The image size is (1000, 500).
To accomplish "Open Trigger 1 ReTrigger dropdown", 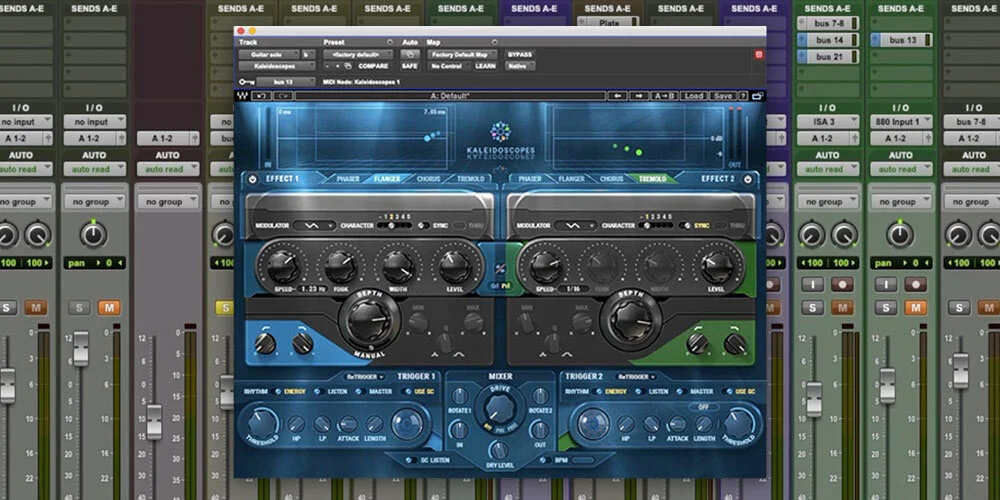I will pyautogui.click(x=365, y=377).
